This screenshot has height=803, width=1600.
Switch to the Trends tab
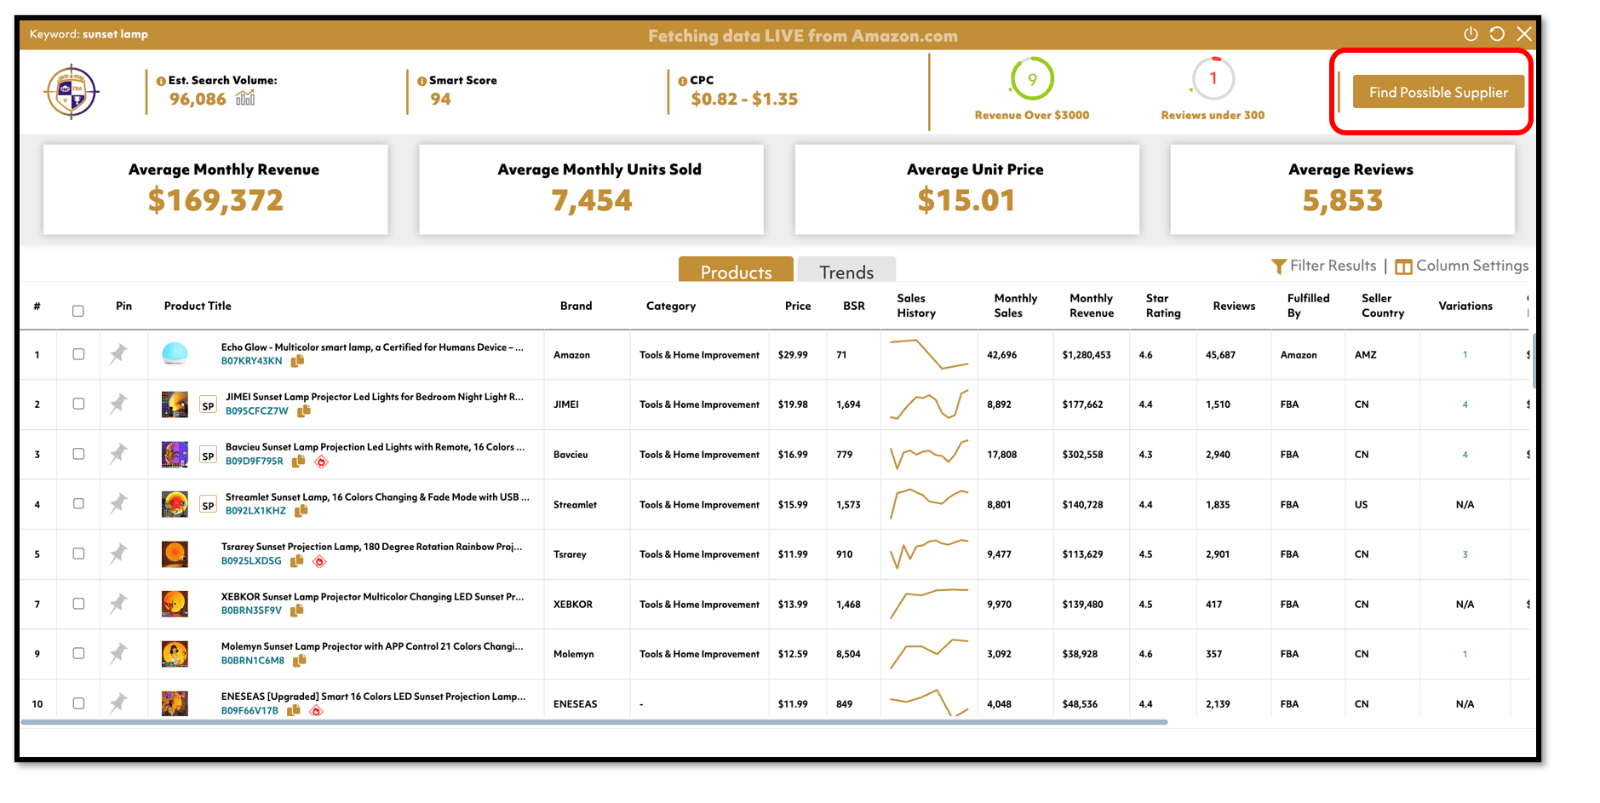click(x=846, y=272)
